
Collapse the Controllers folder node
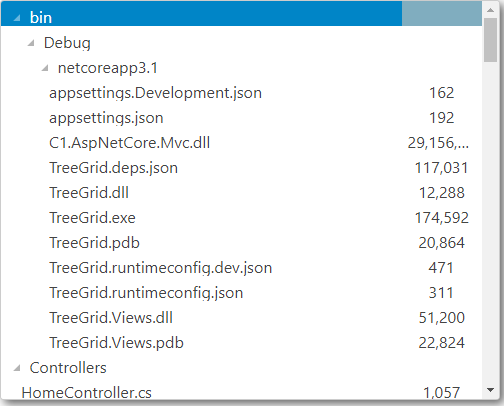17,368
